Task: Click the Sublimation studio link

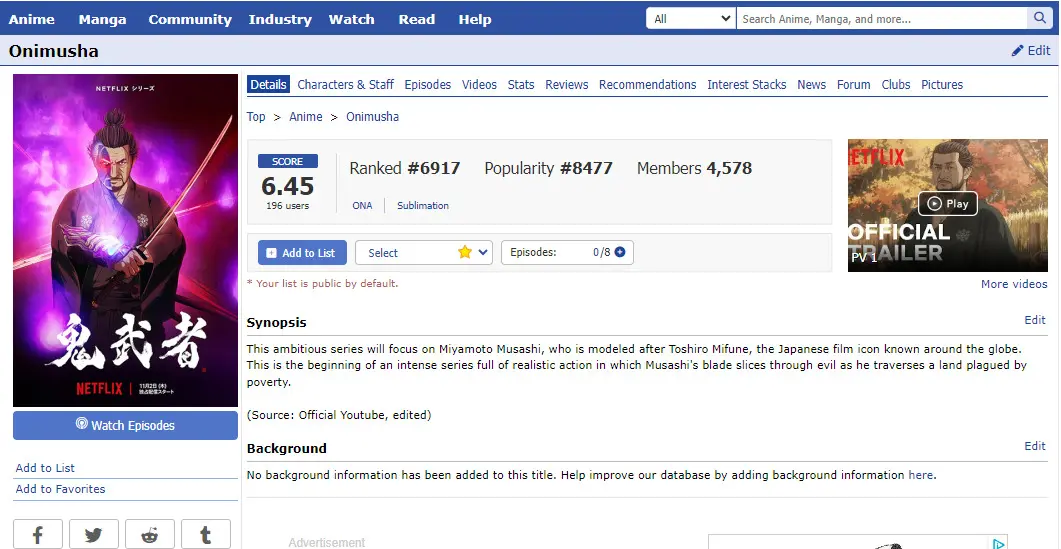Action: [x=423, y=205]
